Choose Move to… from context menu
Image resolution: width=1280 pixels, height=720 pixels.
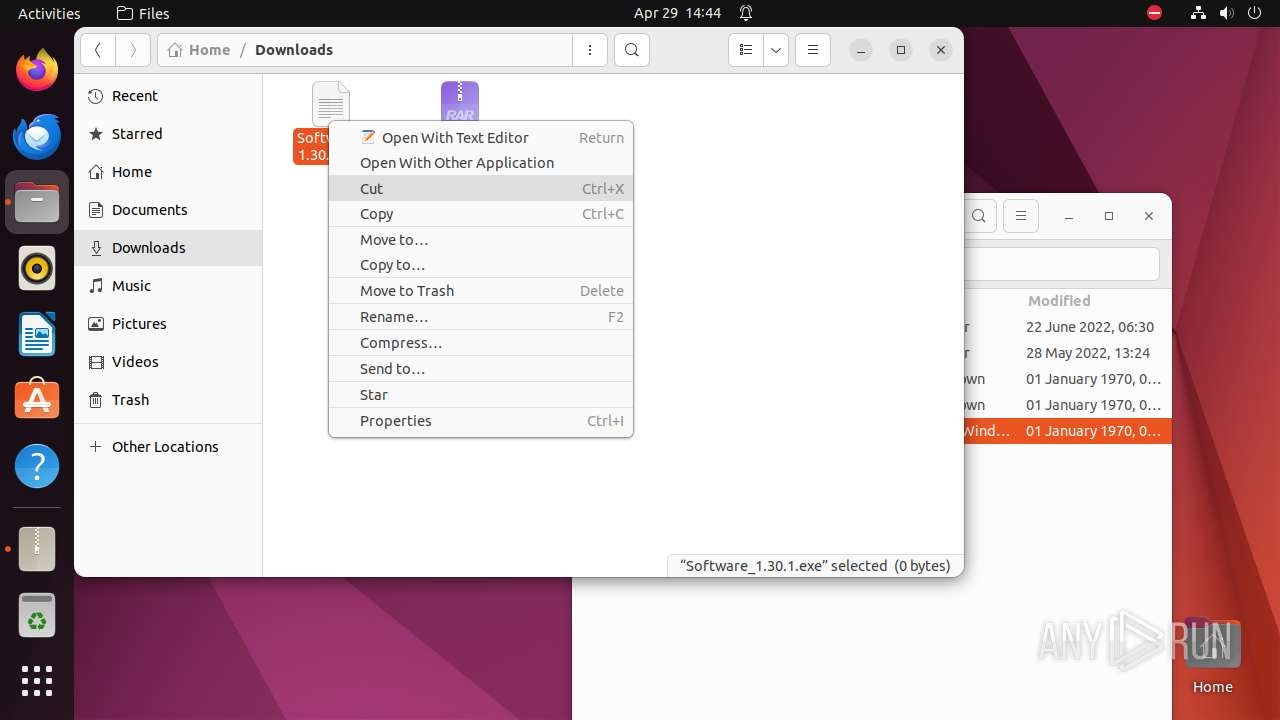click(x=481, y=240)
